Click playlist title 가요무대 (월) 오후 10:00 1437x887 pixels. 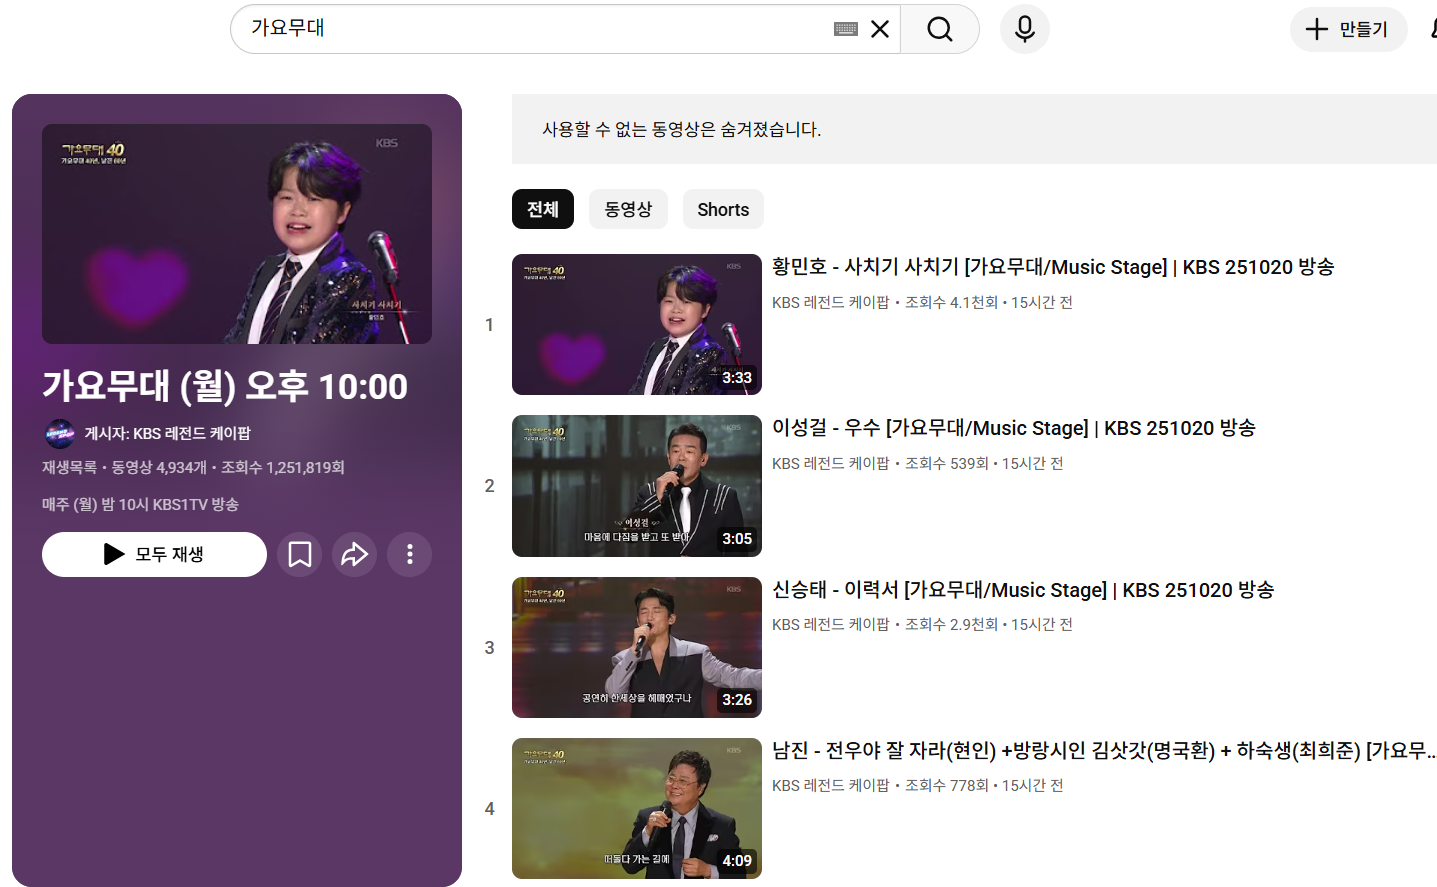(225, 386)
